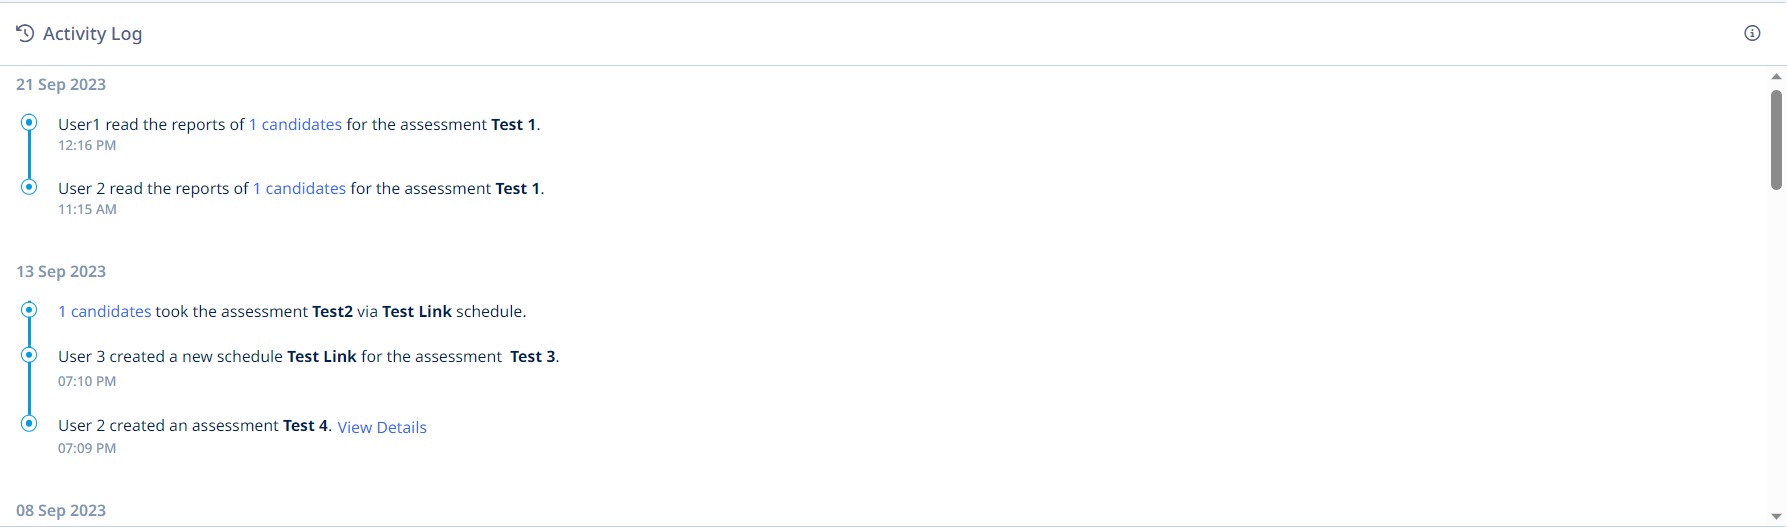Screen dimensions: 1787x527
Task: Open the info icon in the header
Action: coord(1752,33)
